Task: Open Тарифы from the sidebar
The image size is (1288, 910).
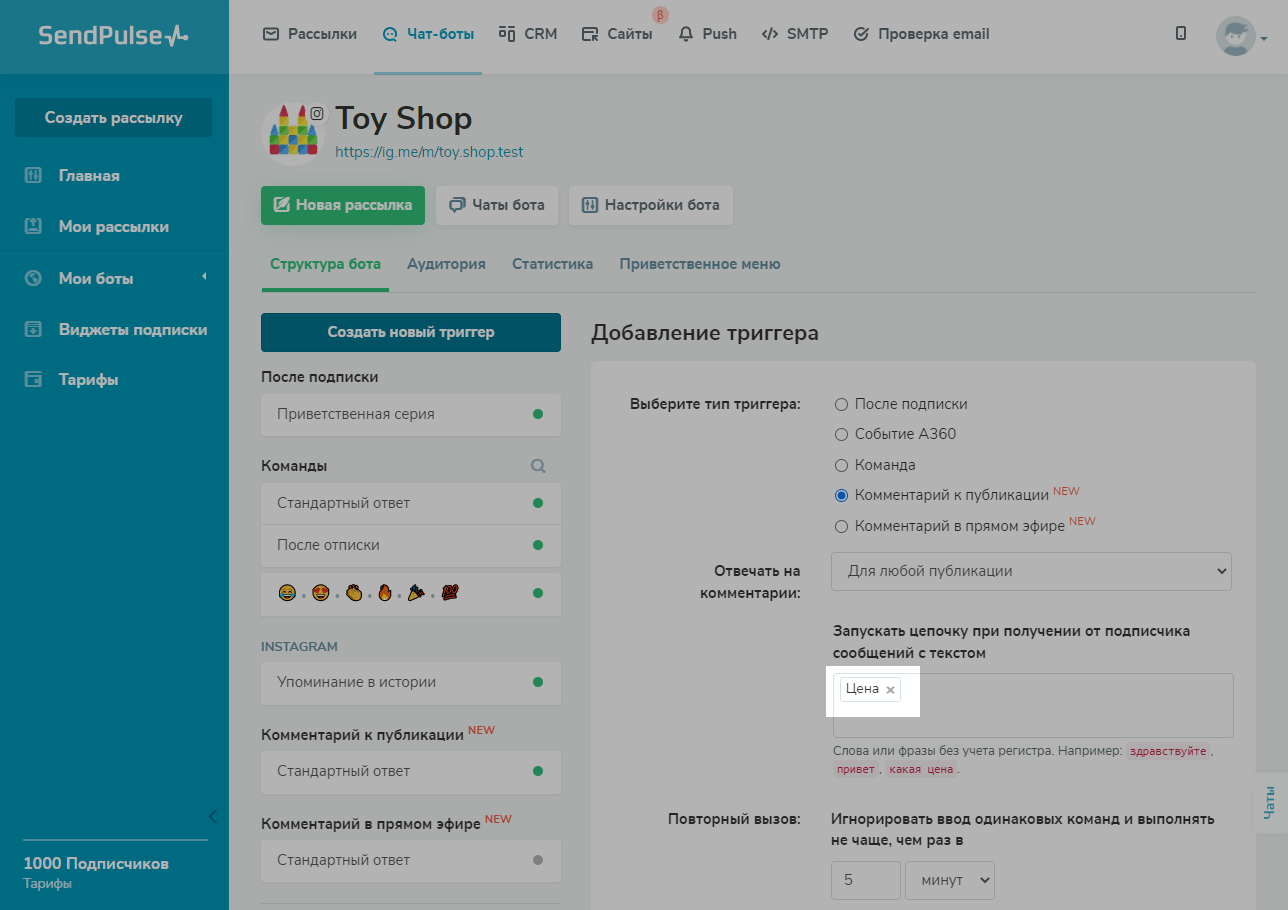Action: pyautogui.click(x=88, y=380)
